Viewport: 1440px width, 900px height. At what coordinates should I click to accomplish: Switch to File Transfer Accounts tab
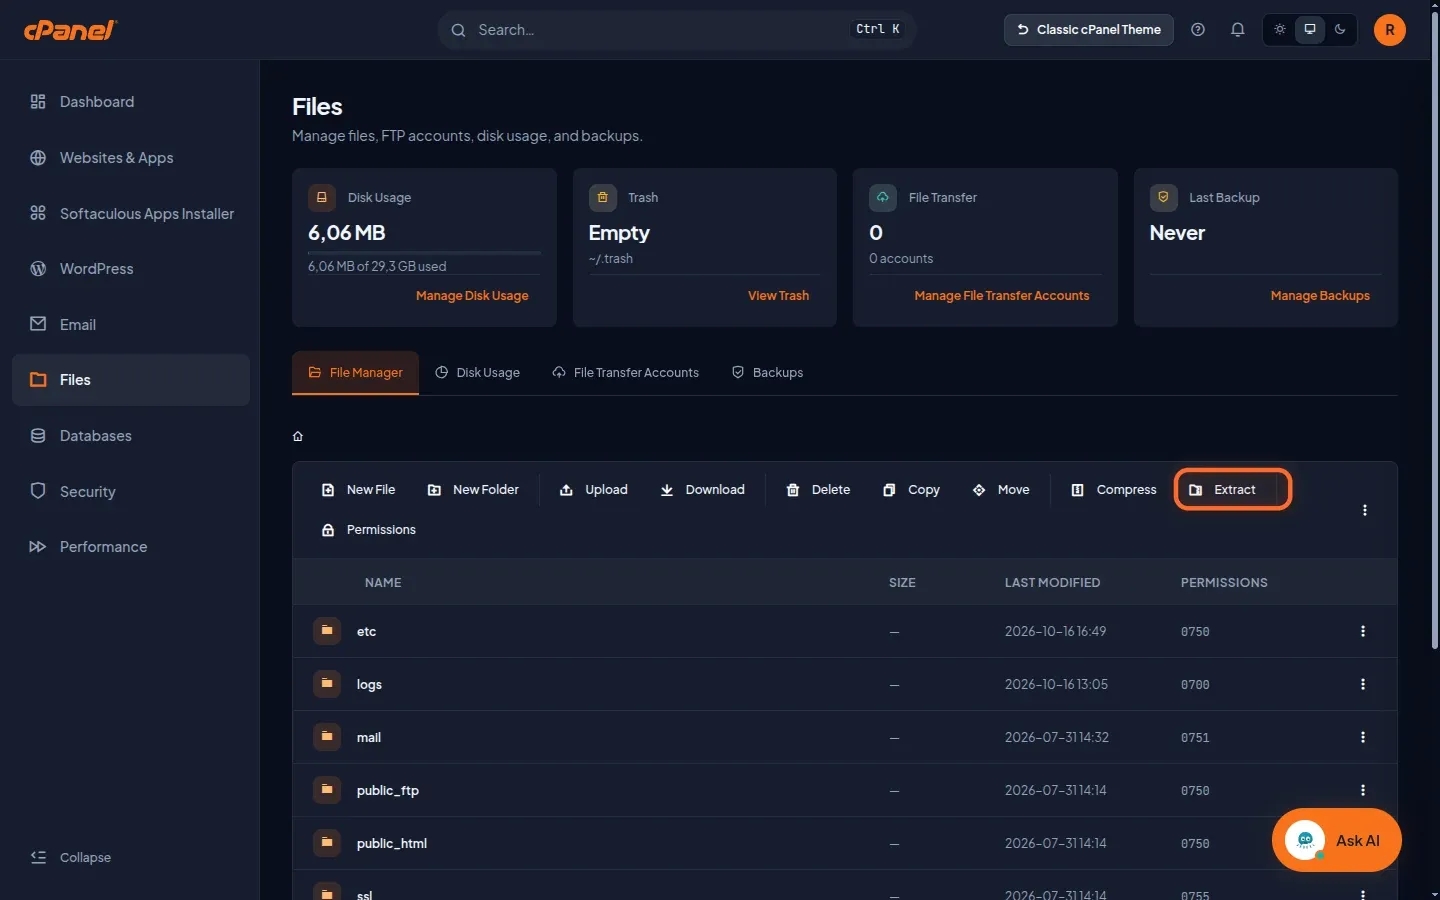click(626, 373)
